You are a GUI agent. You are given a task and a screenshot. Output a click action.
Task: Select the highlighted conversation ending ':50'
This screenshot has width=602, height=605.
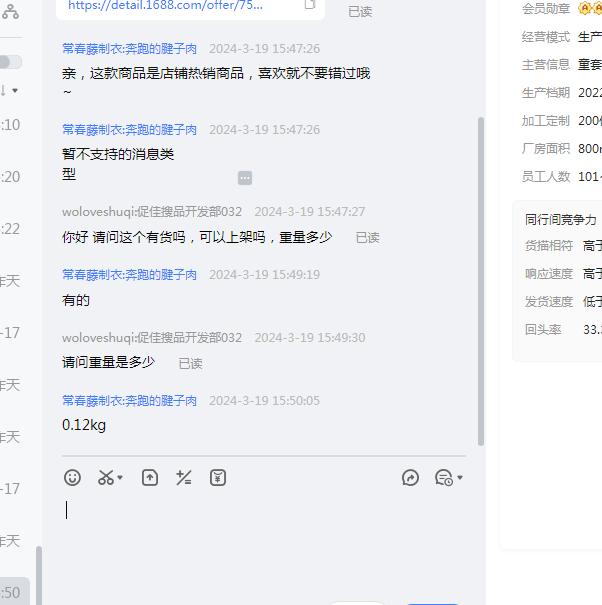(x=14, y=592)
